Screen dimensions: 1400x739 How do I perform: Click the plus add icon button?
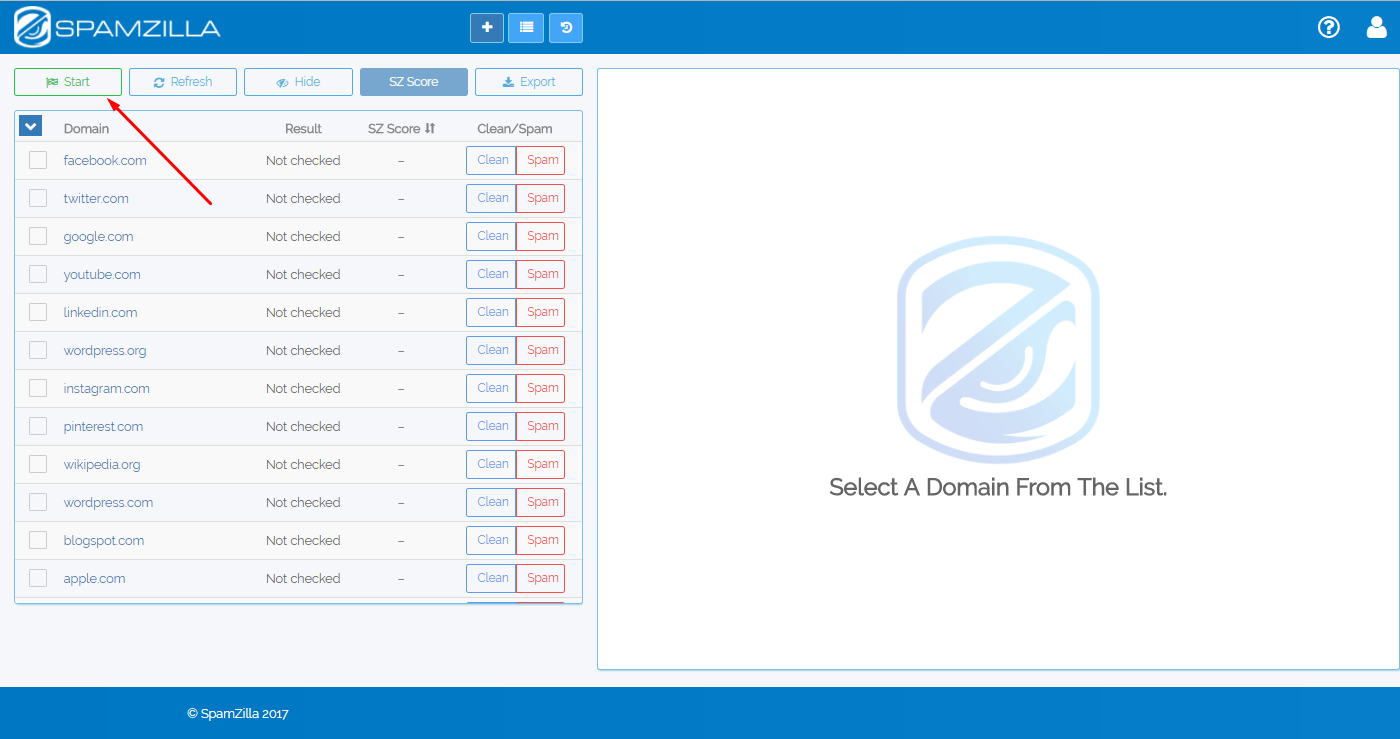pos(487,28)
